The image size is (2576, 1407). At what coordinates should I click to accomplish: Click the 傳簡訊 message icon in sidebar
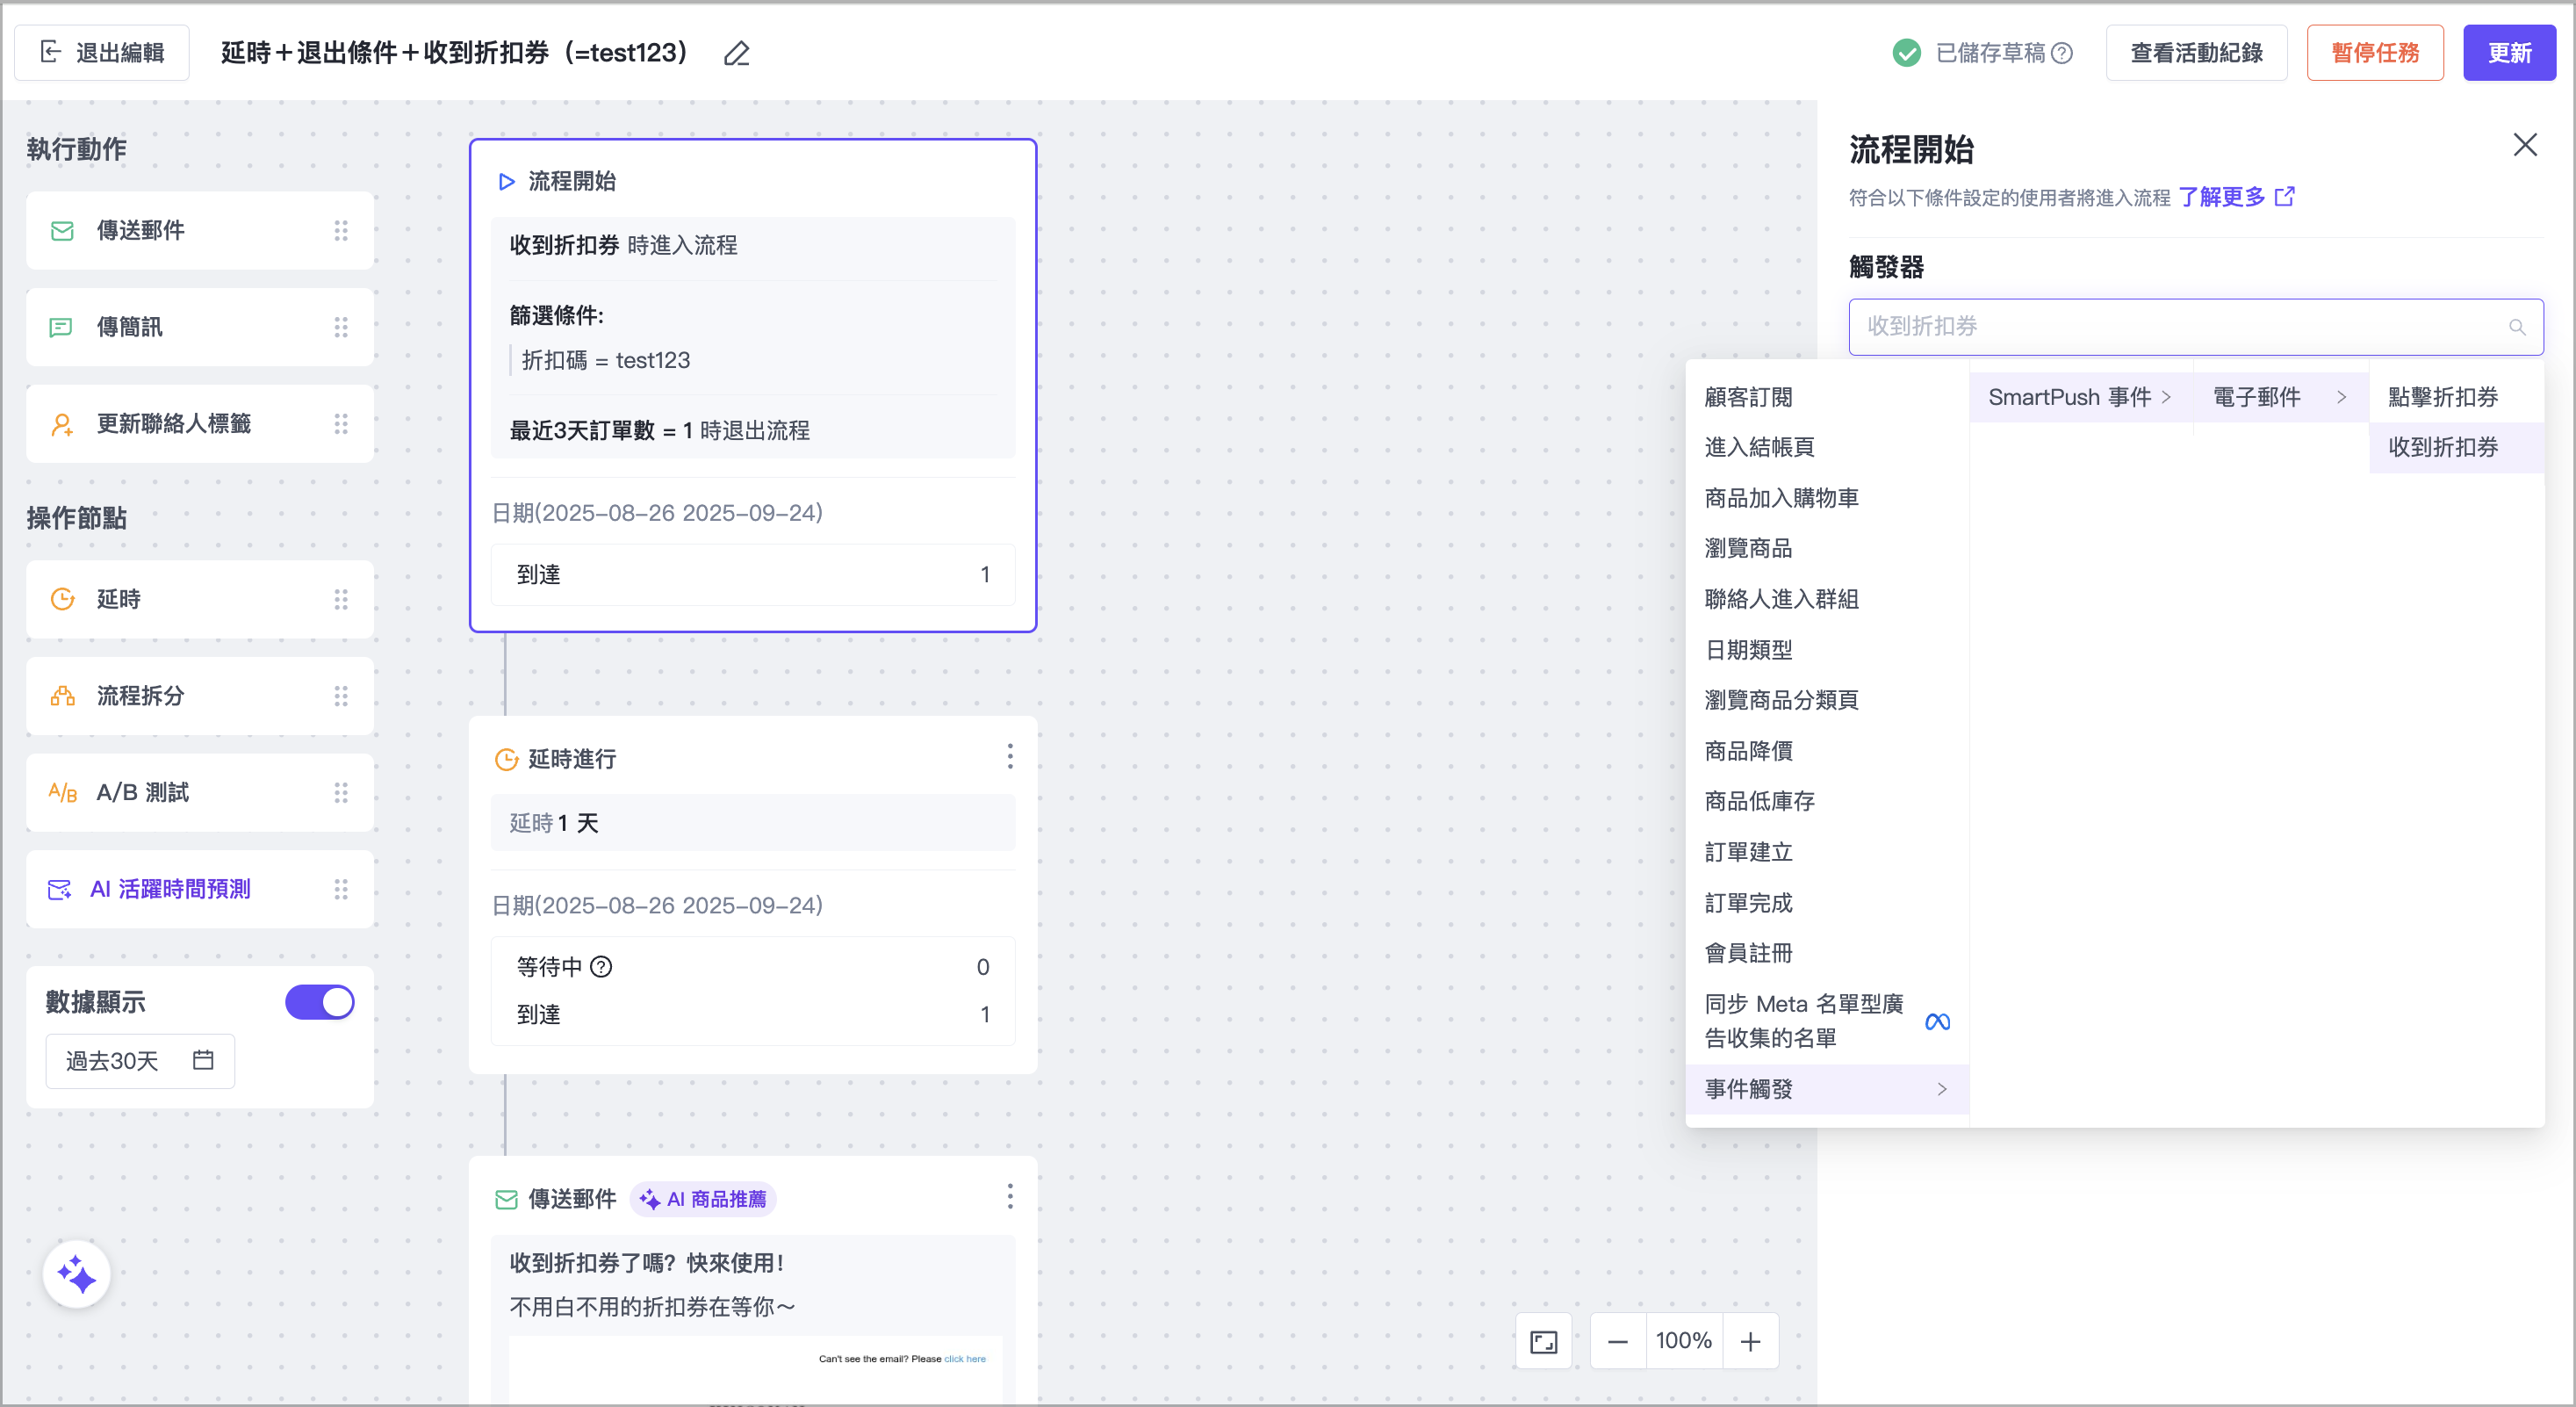(x=62, y=327)
